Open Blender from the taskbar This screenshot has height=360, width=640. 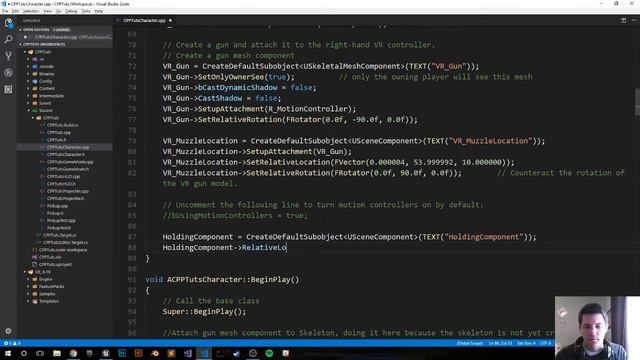click(155, 353)
